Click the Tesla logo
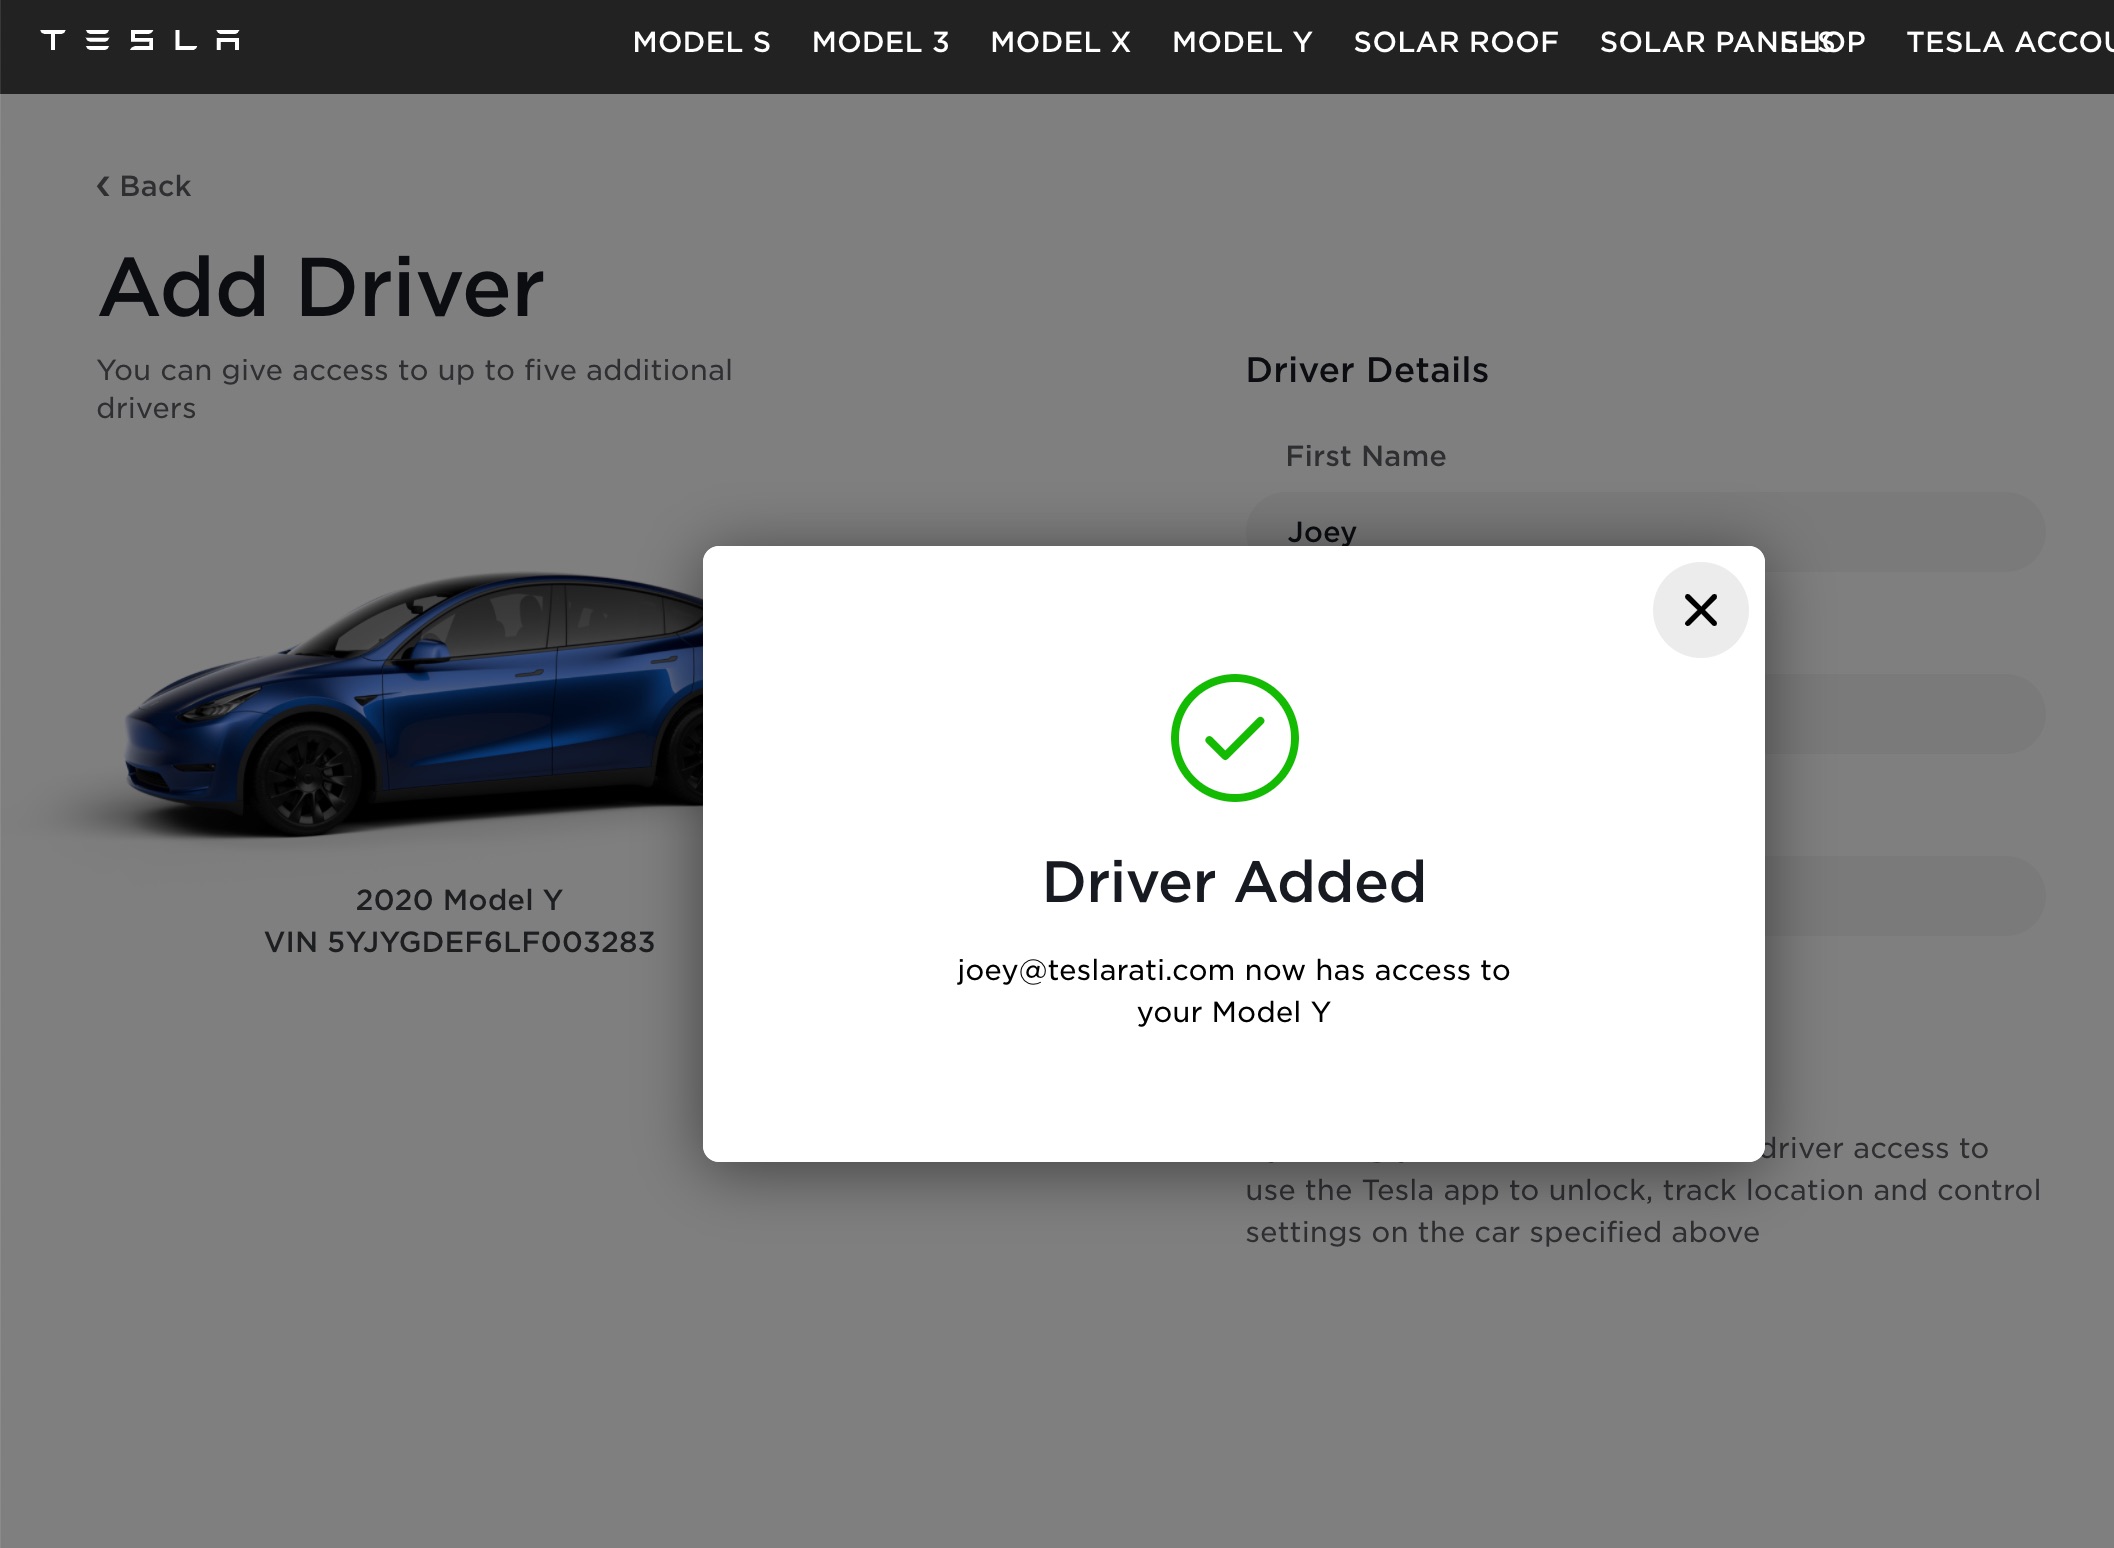Screen dimensions: 2114x1548 click(x=141, y=41)
